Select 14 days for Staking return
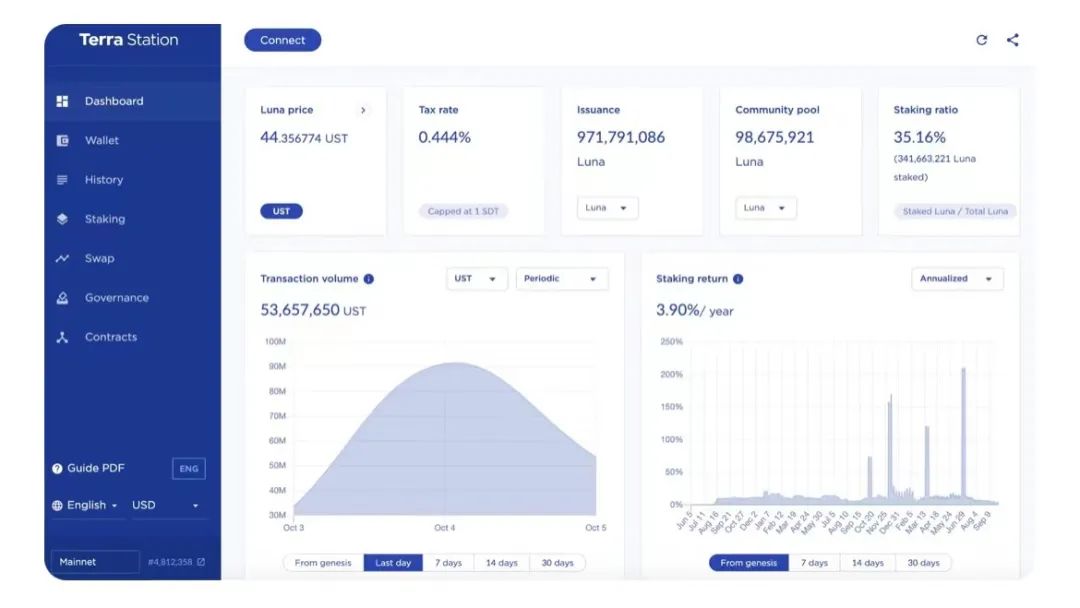 868,563
